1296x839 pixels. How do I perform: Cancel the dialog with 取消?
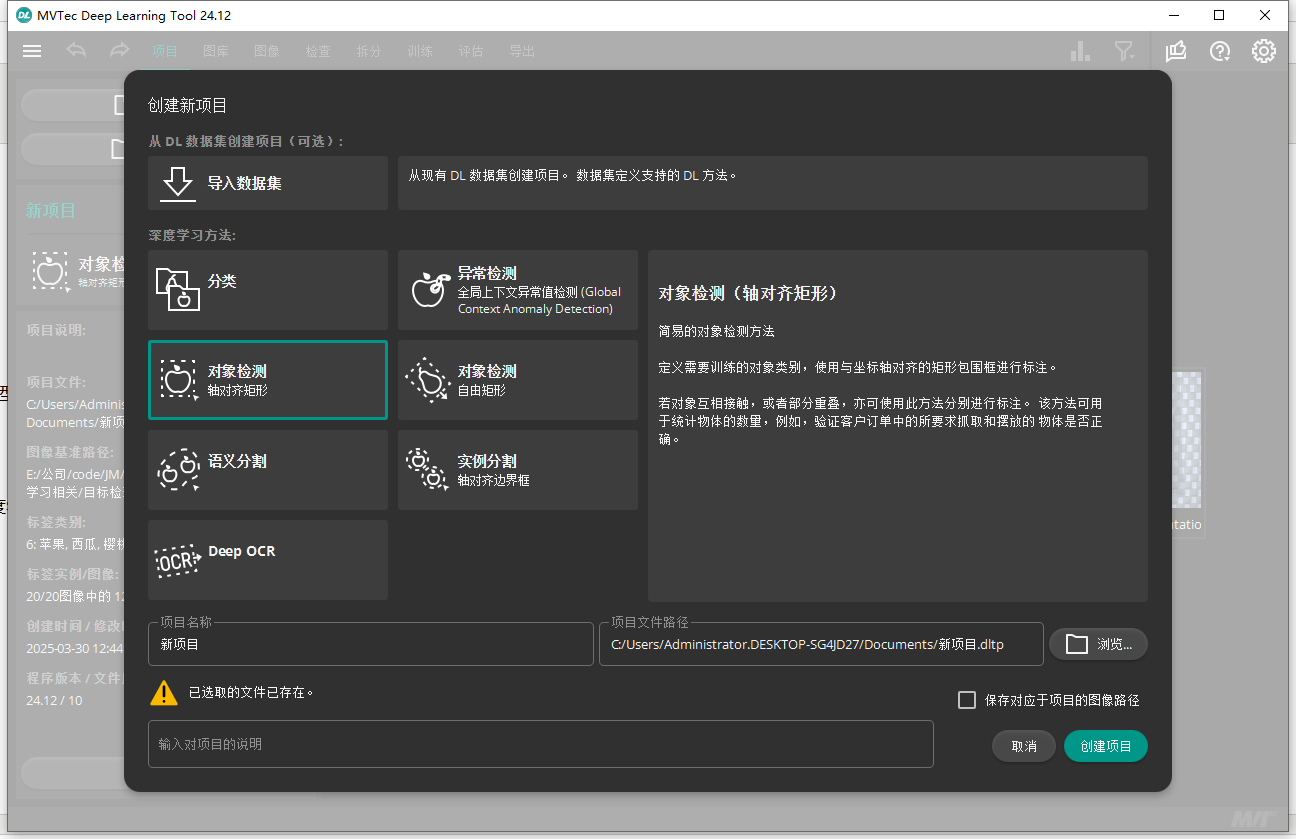[x=1024, y=746]
